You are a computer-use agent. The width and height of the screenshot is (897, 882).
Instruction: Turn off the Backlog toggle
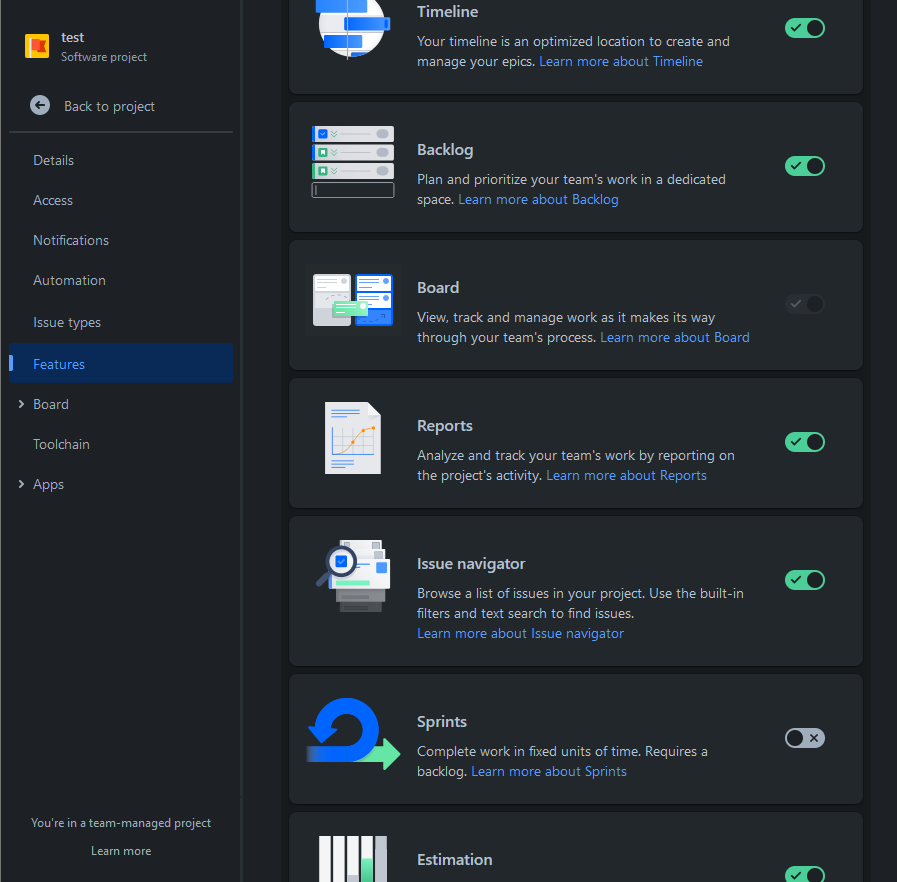coord(804,166)
